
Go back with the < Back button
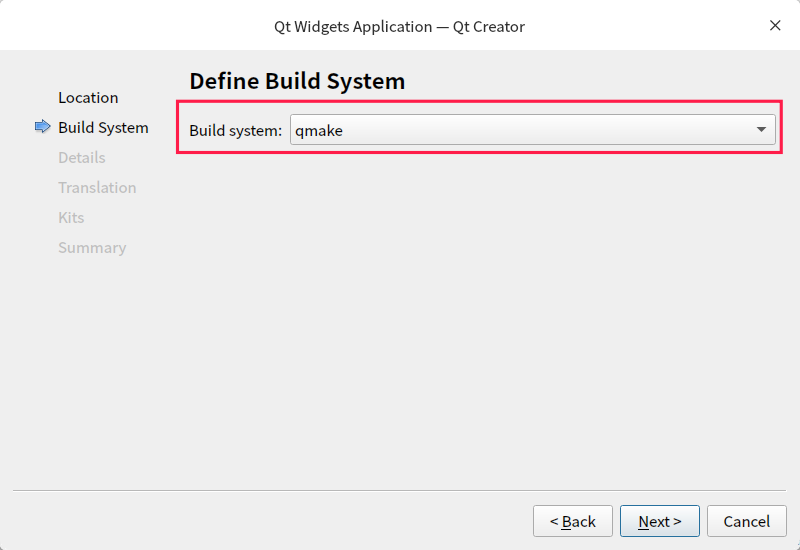[x=572, y=521]
